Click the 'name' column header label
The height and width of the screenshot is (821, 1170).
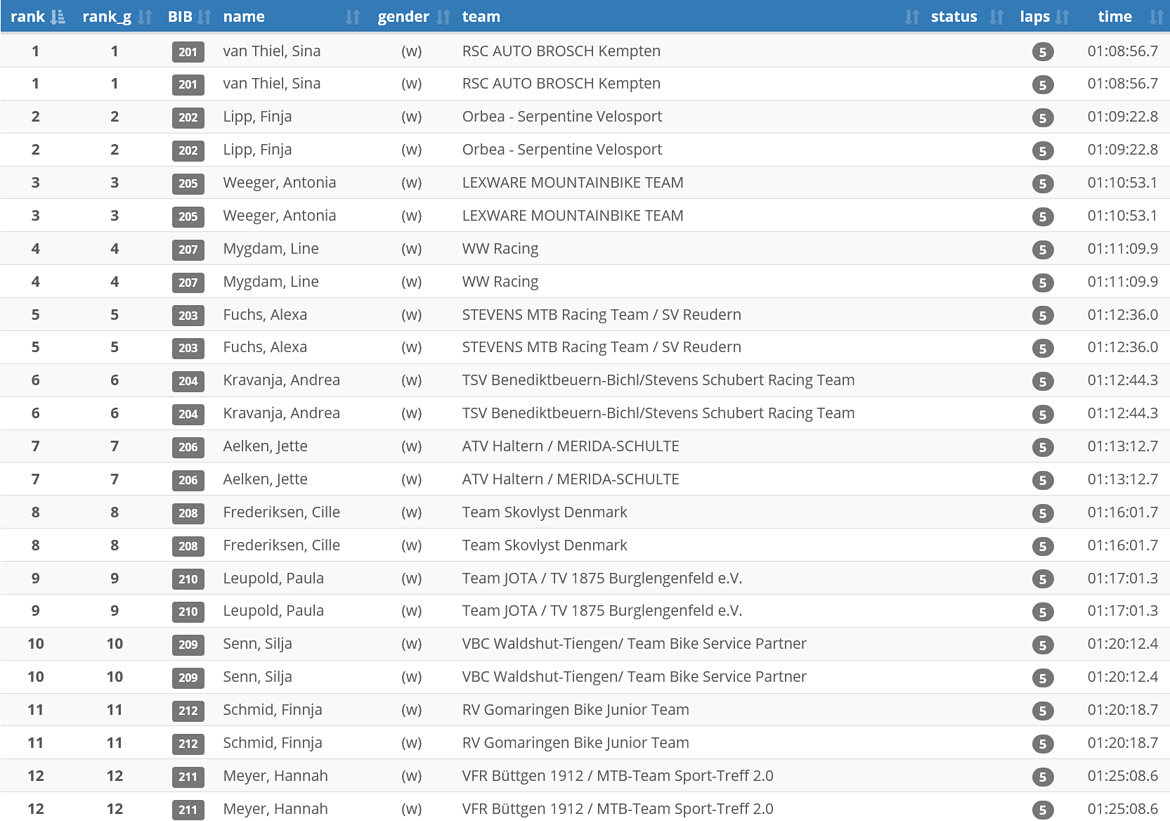[x=244, y=16]
